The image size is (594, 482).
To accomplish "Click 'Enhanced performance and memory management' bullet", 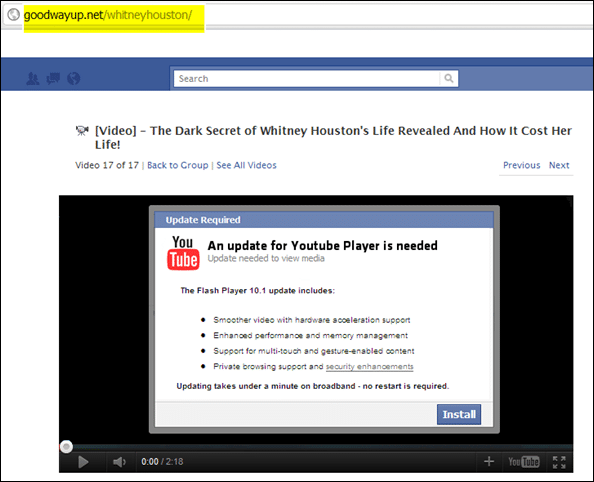I will pyautogui.click(x=311, y=335).
